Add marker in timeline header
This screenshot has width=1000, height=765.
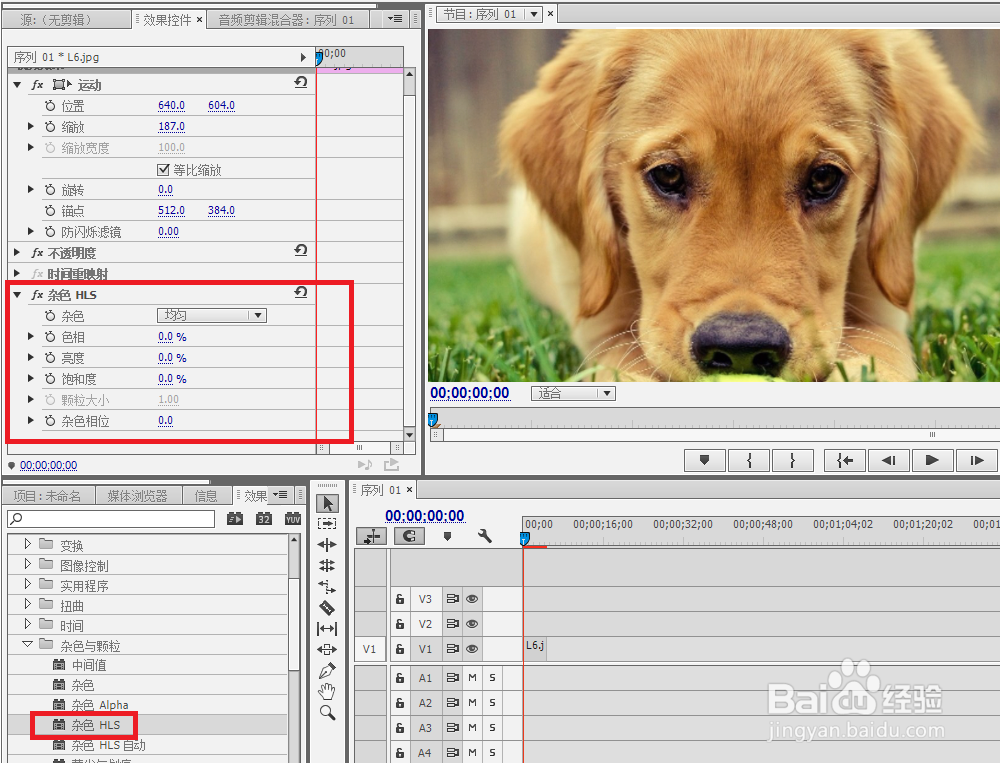(448, 537)
